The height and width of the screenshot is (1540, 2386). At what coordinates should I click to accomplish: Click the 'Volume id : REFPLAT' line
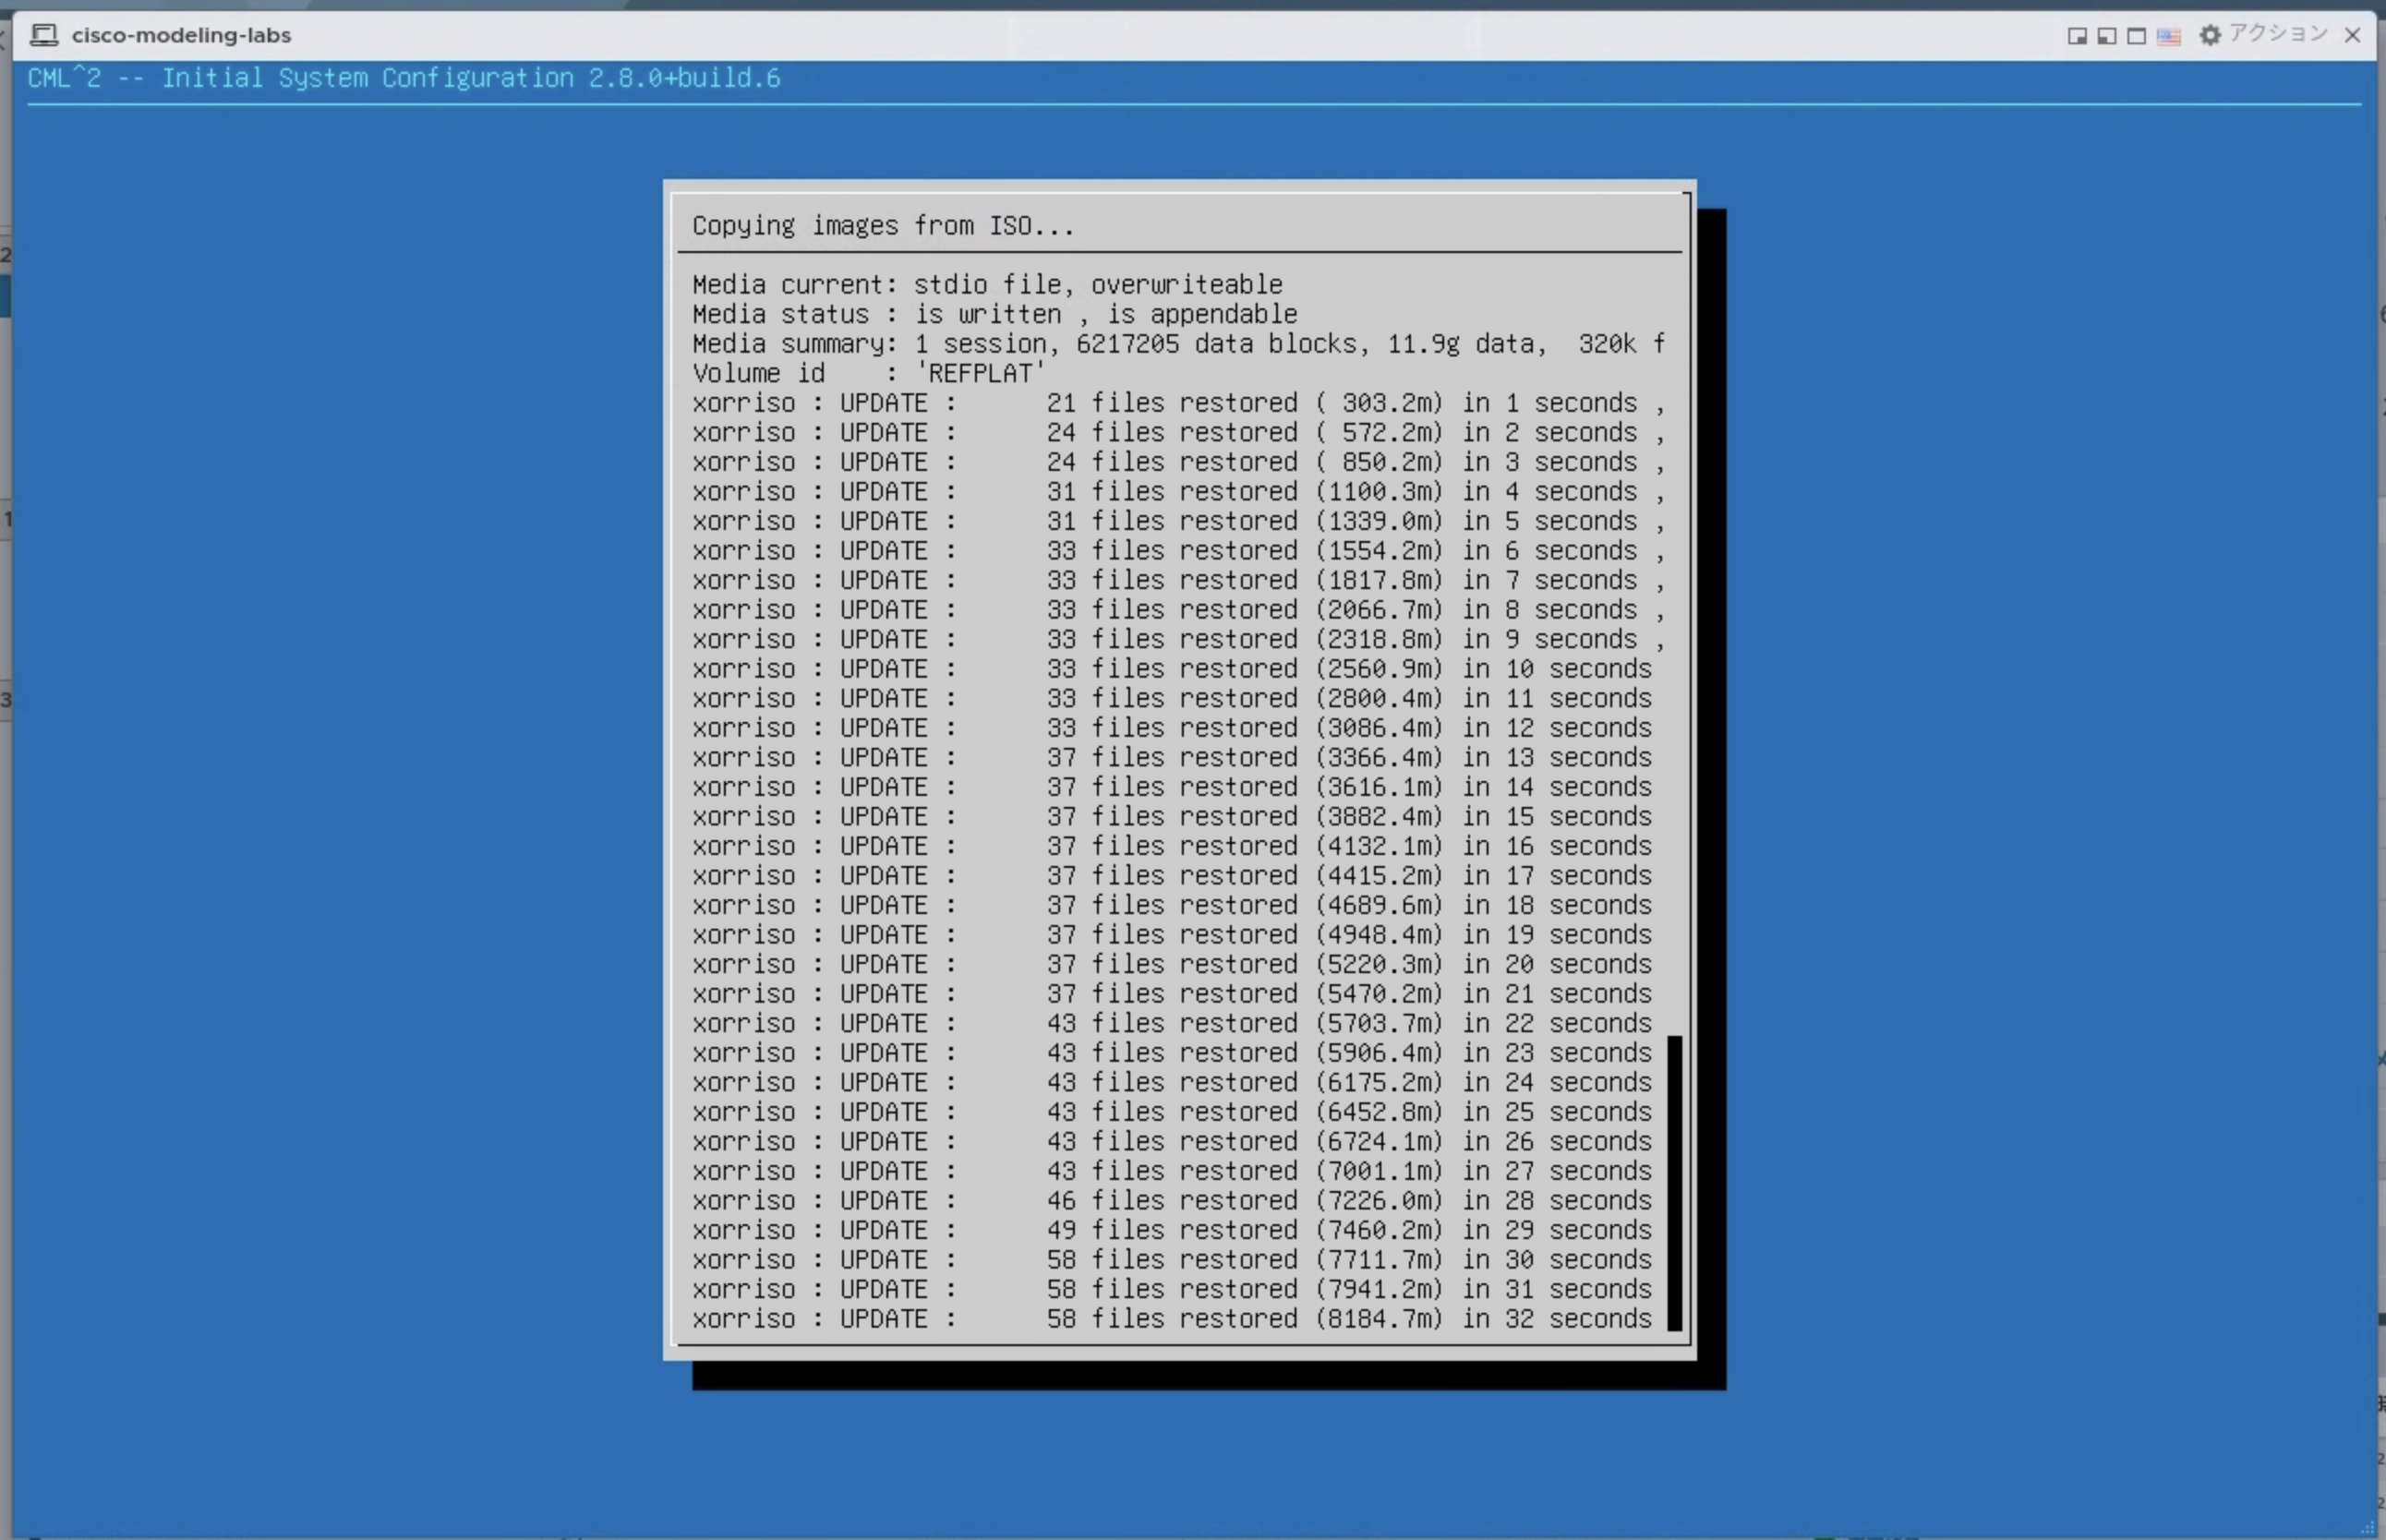(x=868, y=373)
